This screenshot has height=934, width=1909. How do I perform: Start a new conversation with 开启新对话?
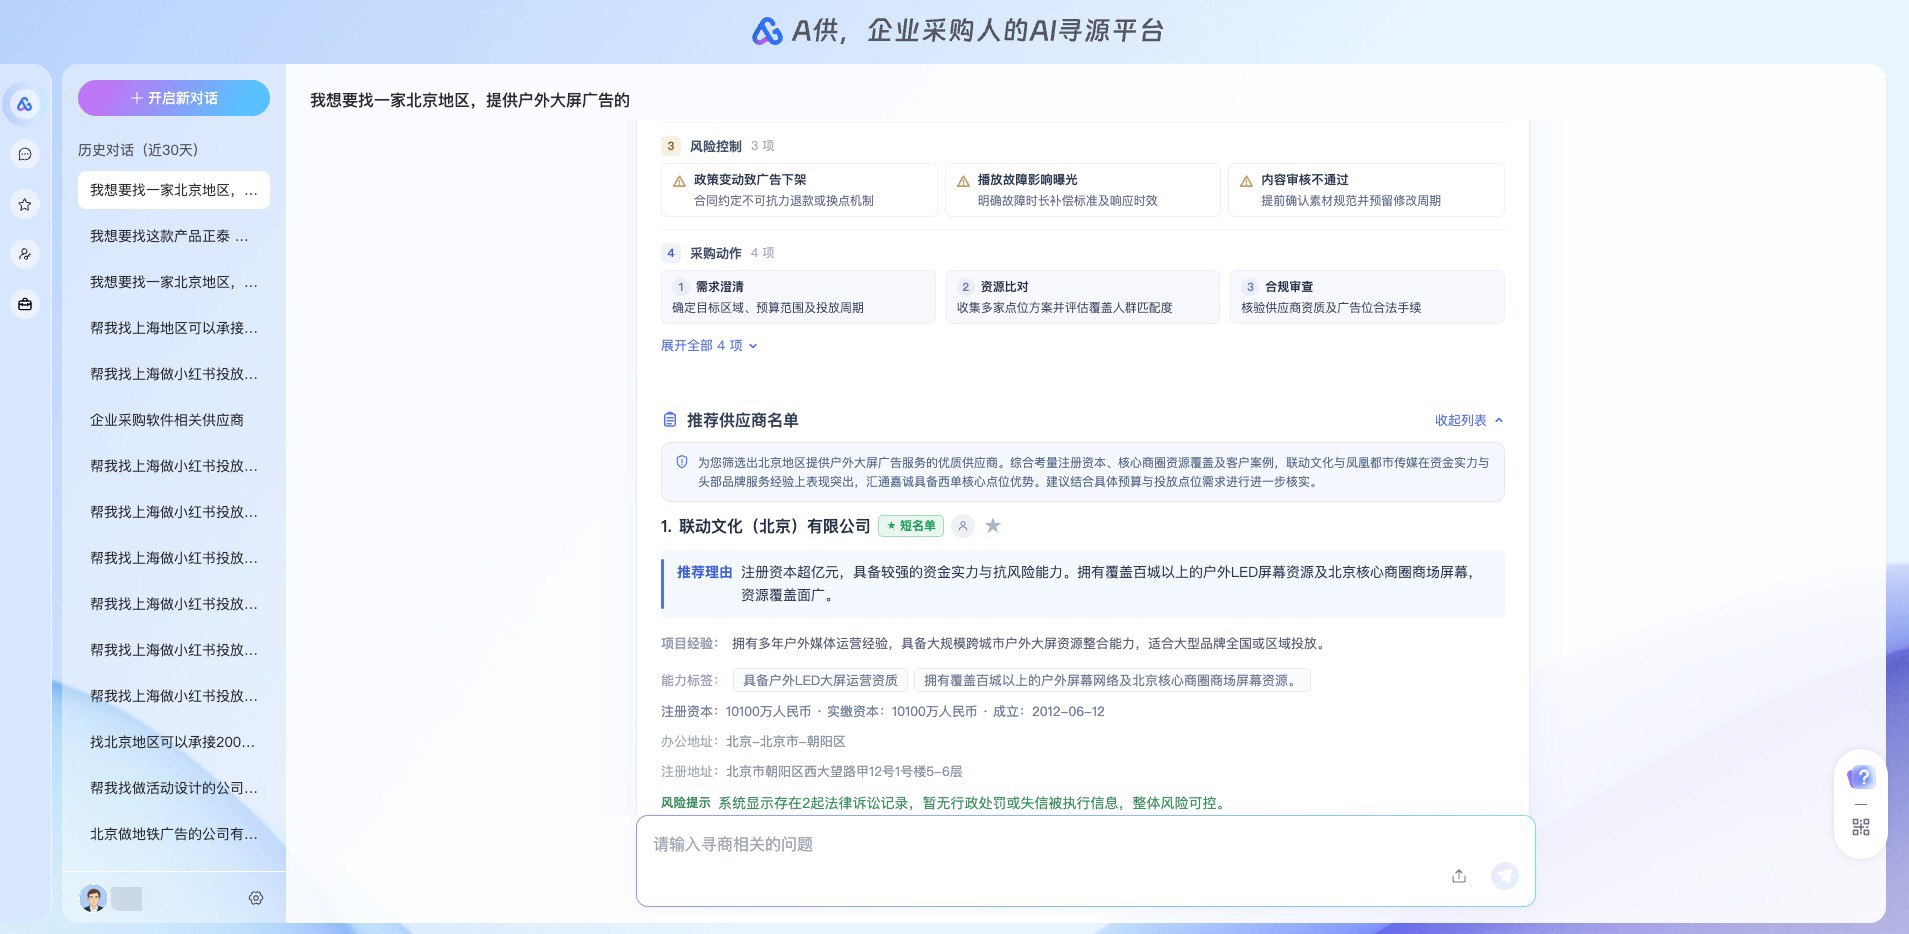click(x=174, y=98)
